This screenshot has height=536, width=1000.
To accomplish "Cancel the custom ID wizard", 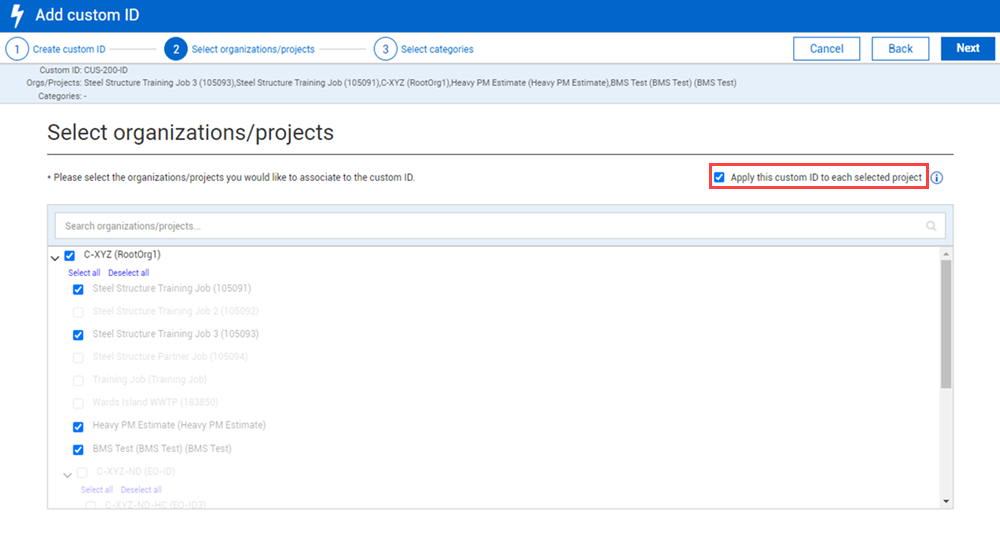I will click(x=826, y=49).
